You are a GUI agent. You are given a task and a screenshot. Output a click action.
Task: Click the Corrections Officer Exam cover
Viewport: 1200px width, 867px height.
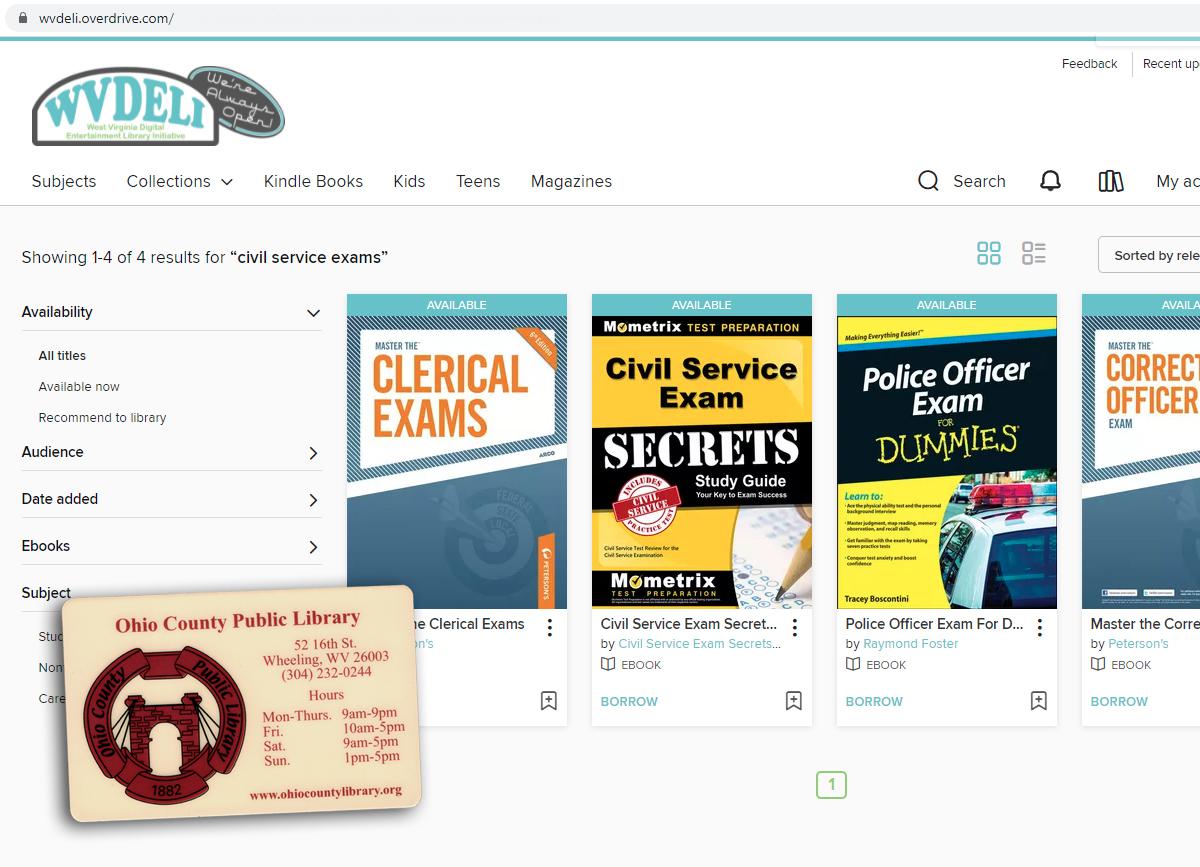tap(1141, 462)
